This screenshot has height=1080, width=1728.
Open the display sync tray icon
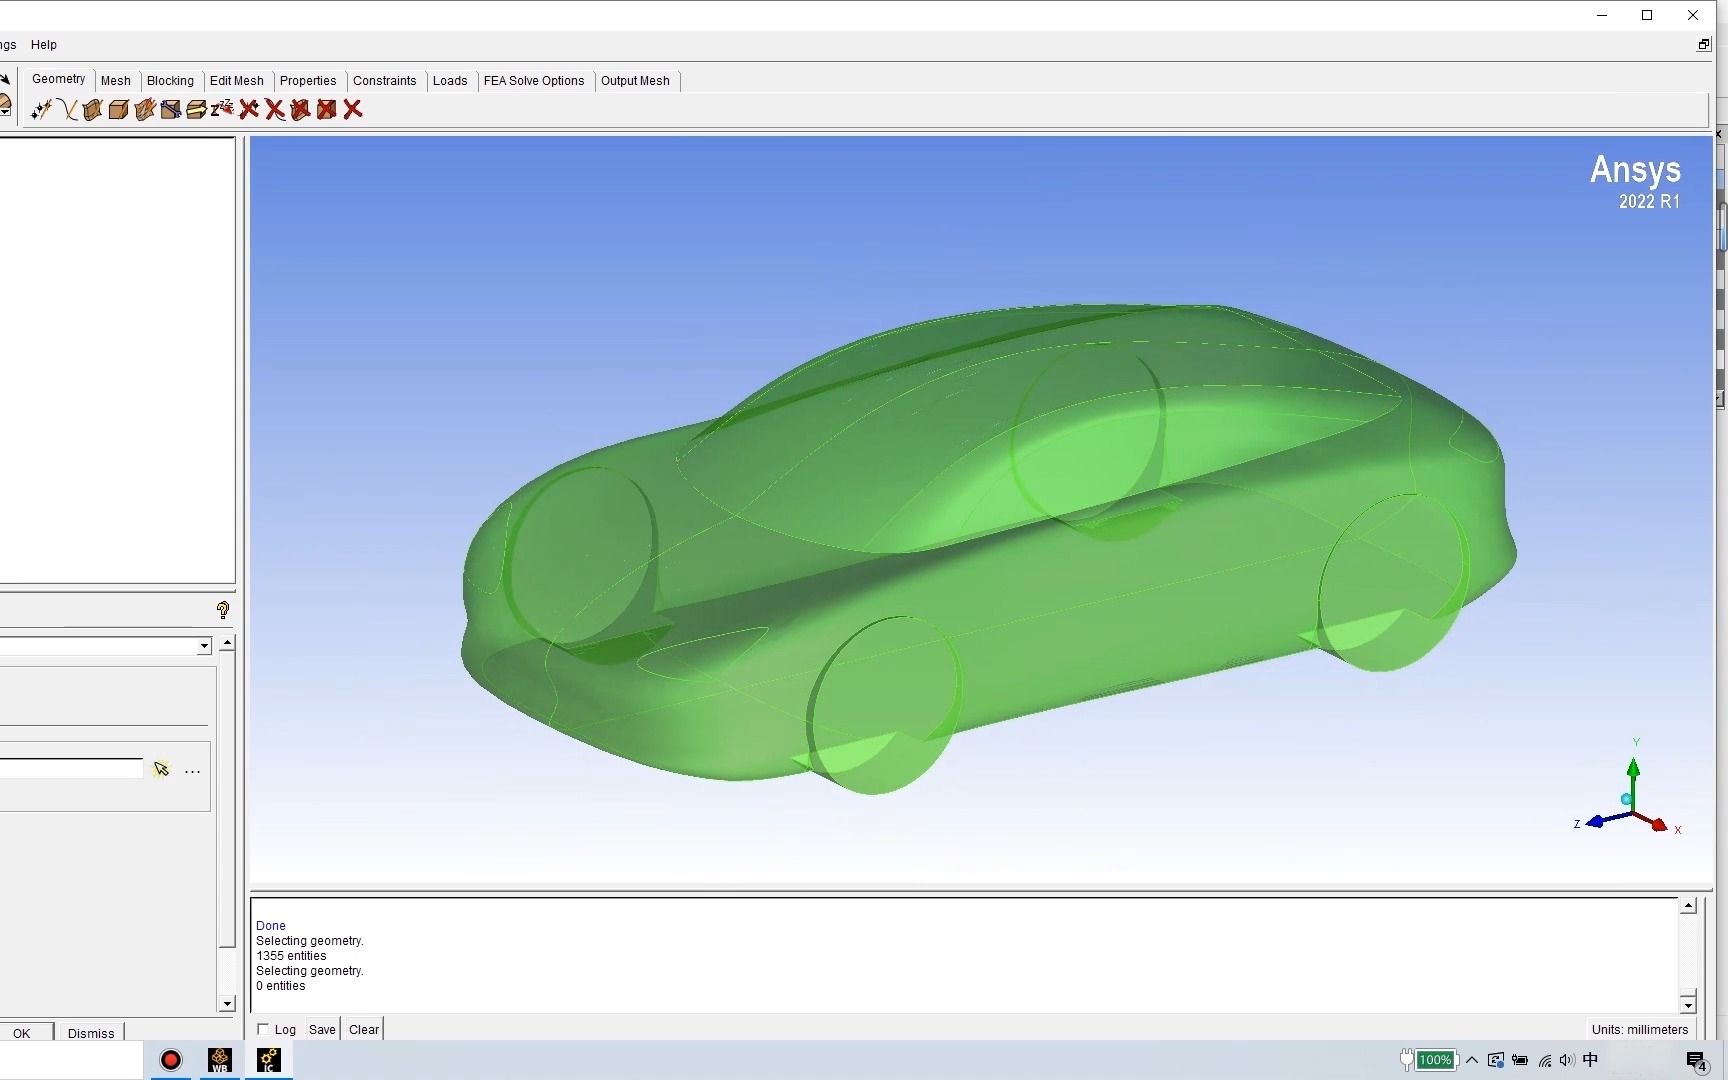pyautogui.click(x=1496, y=1060)
